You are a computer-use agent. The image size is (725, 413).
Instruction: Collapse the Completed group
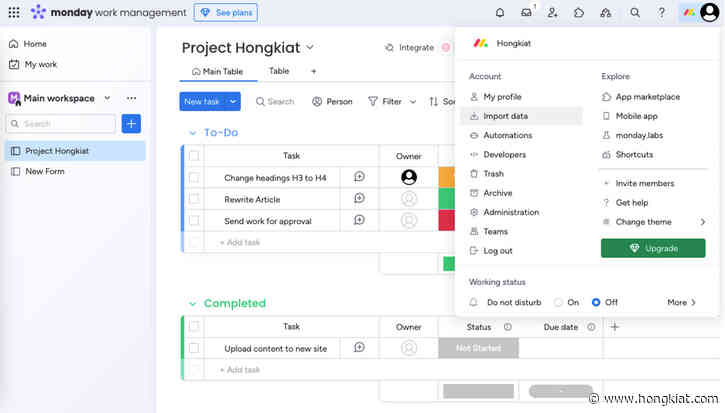192,304
